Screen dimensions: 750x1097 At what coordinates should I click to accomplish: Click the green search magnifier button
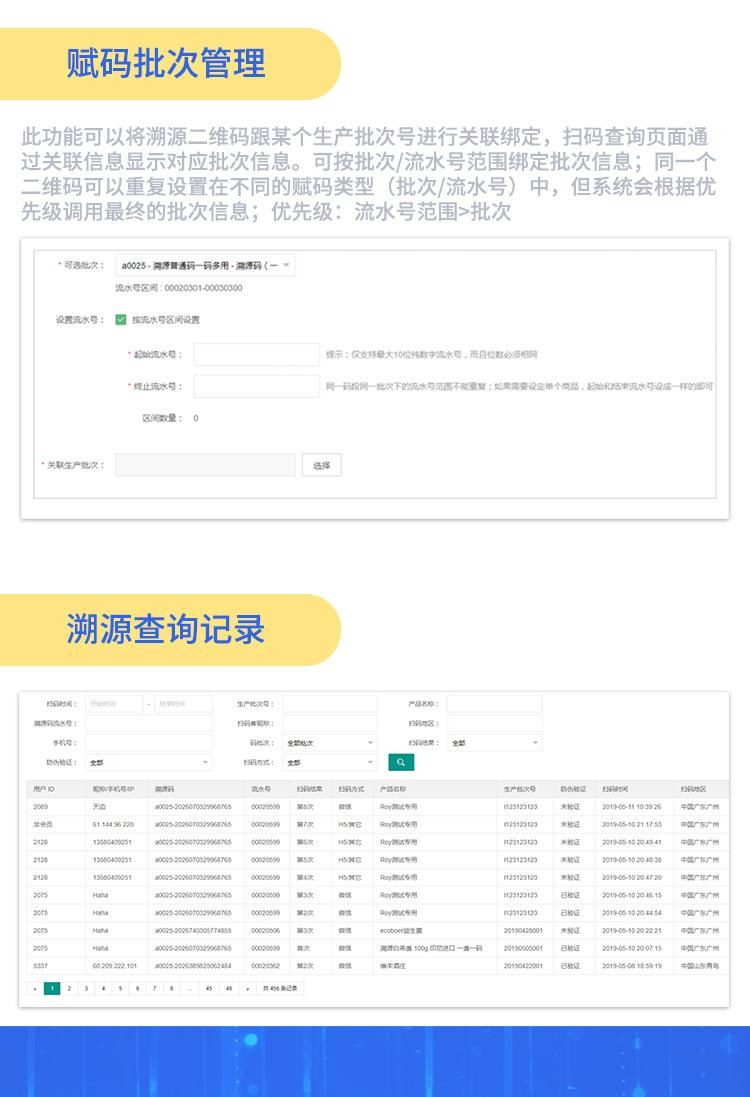point(400,762)
